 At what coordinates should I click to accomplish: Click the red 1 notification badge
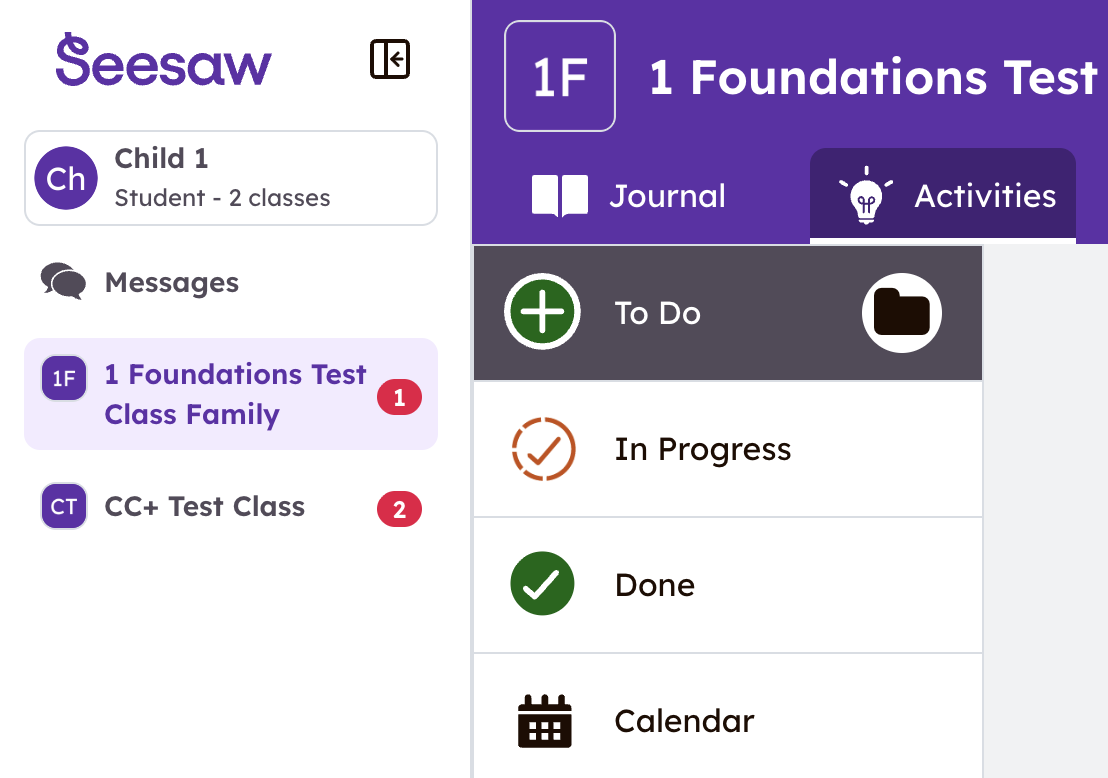(399, 397)
